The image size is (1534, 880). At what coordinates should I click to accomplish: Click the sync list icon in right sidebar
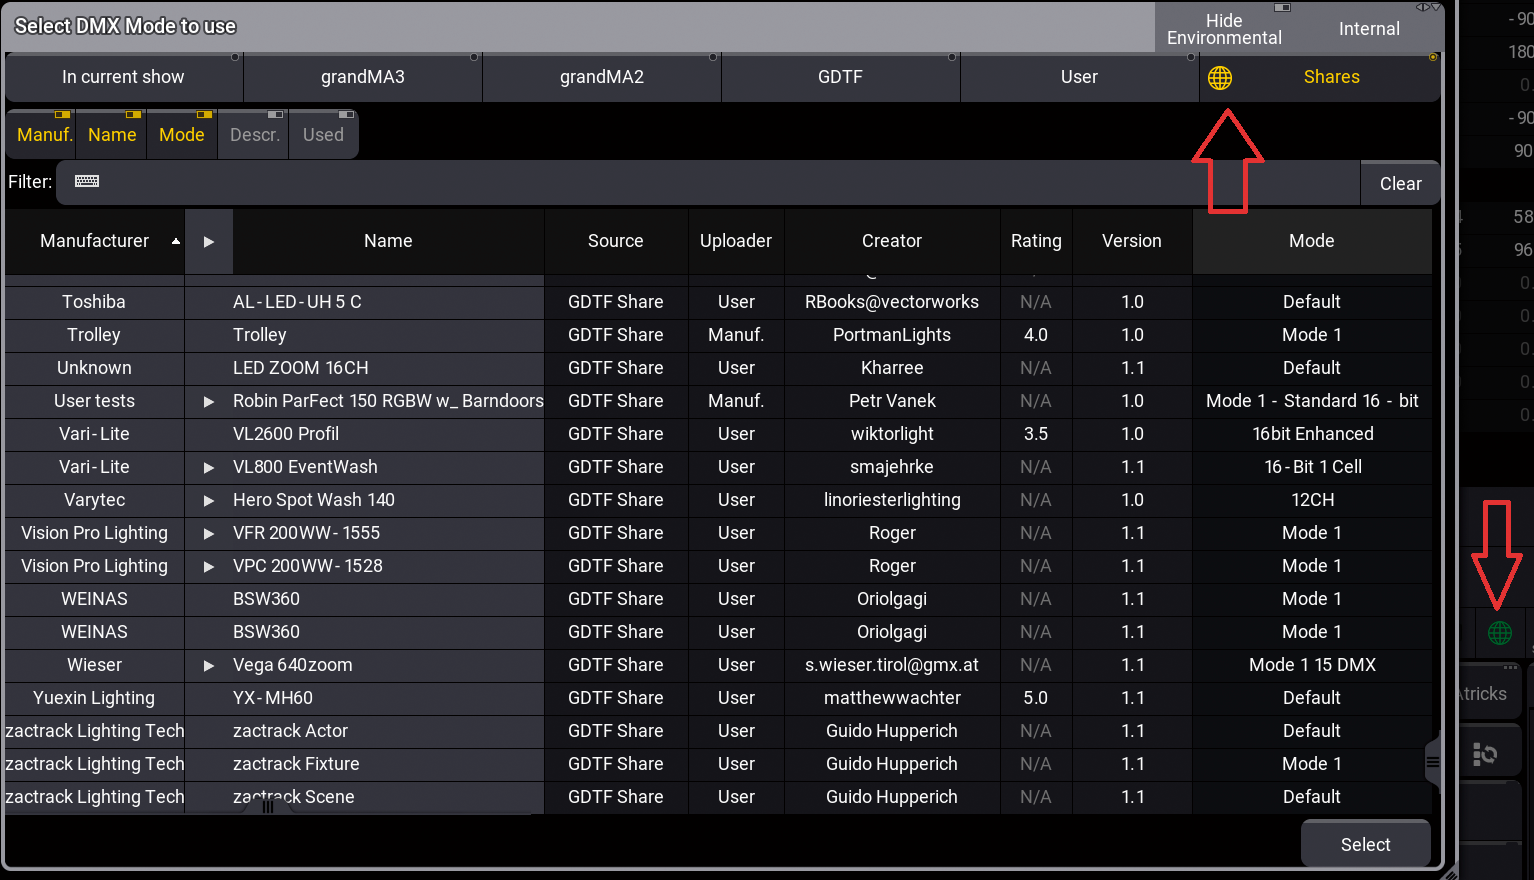1485,754
